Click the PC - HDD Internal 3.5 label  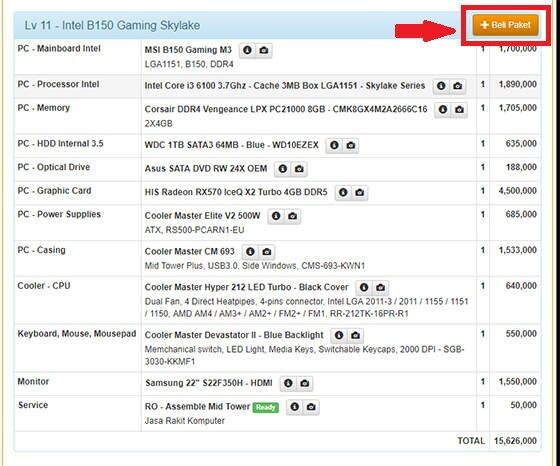click(60, 144)
